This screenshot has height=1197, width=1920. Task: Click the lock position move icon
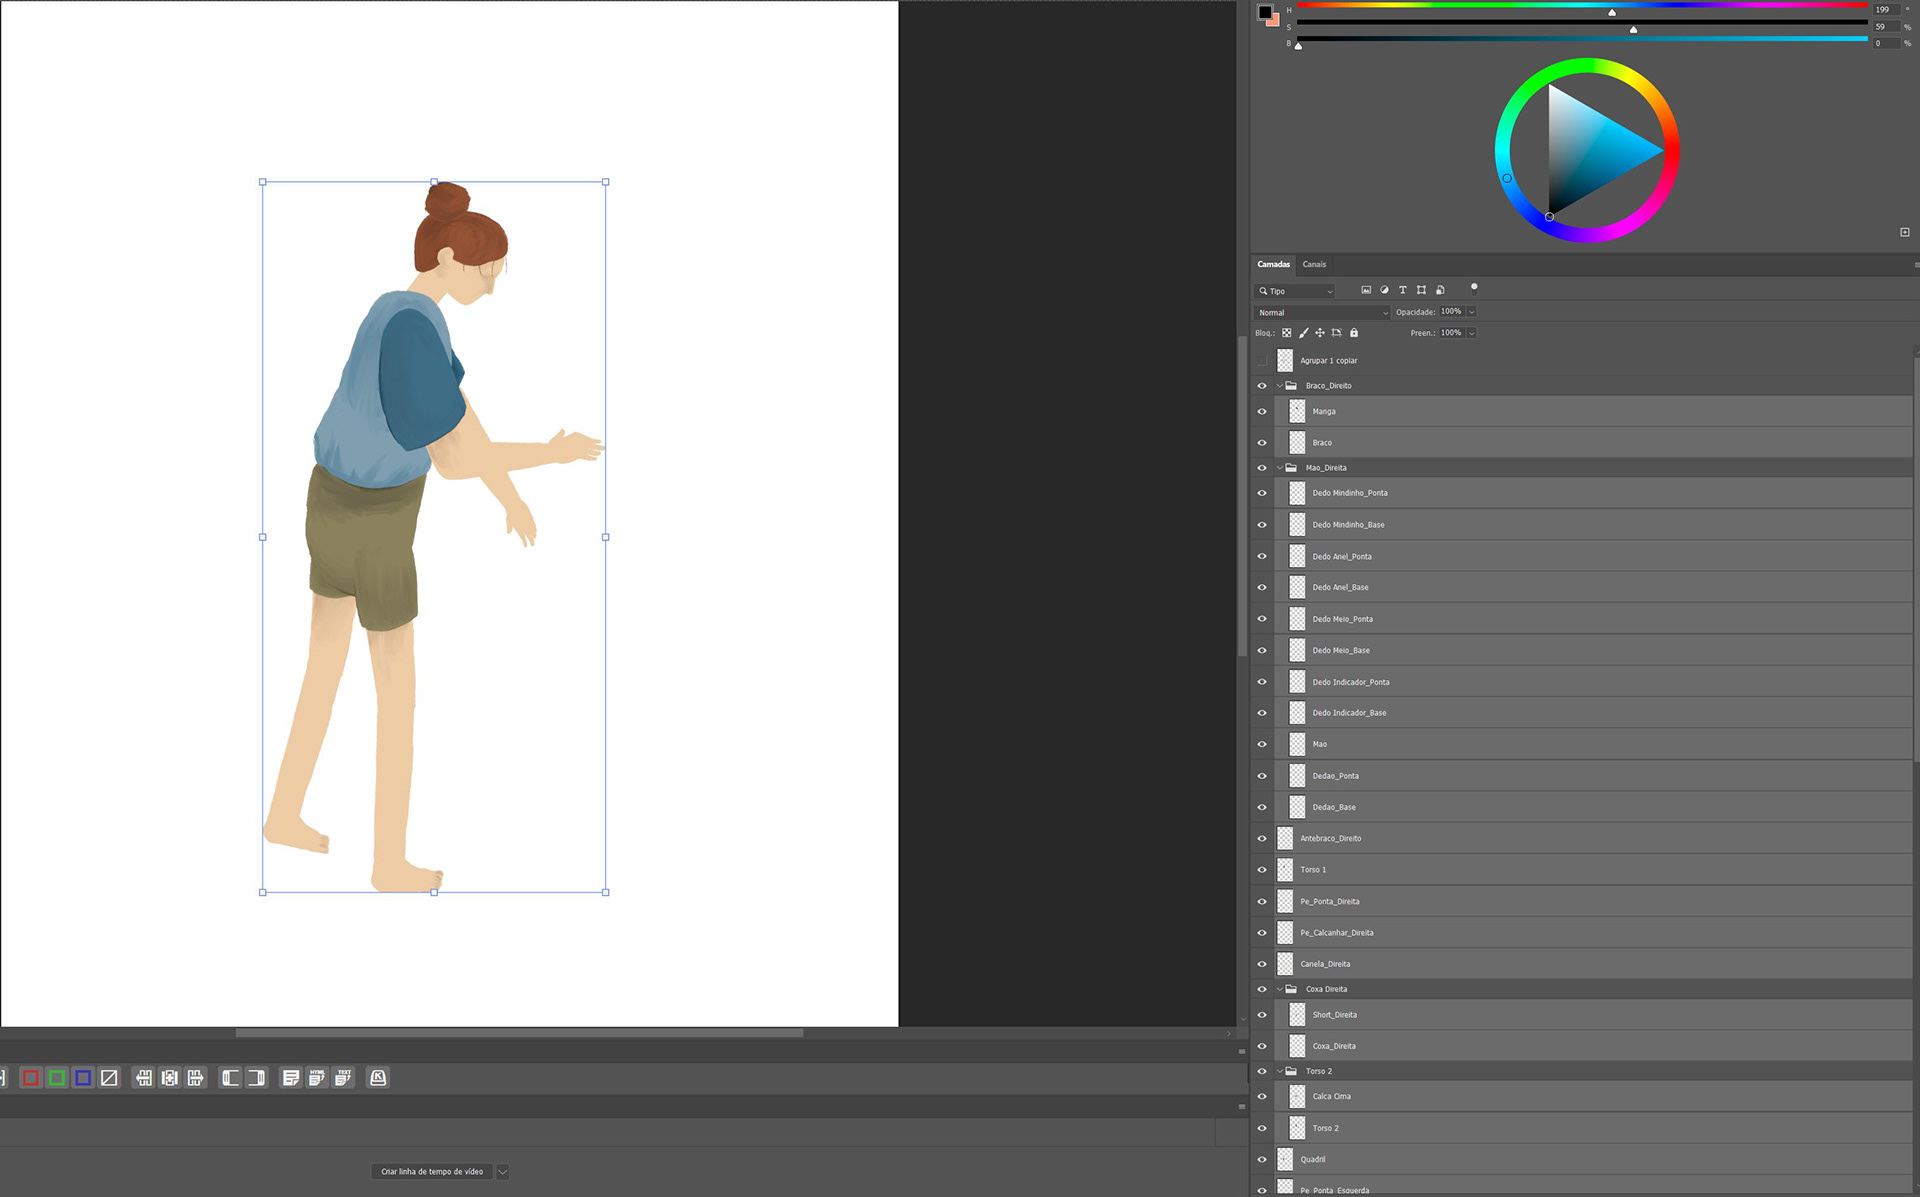click(x=1320, y=333)
